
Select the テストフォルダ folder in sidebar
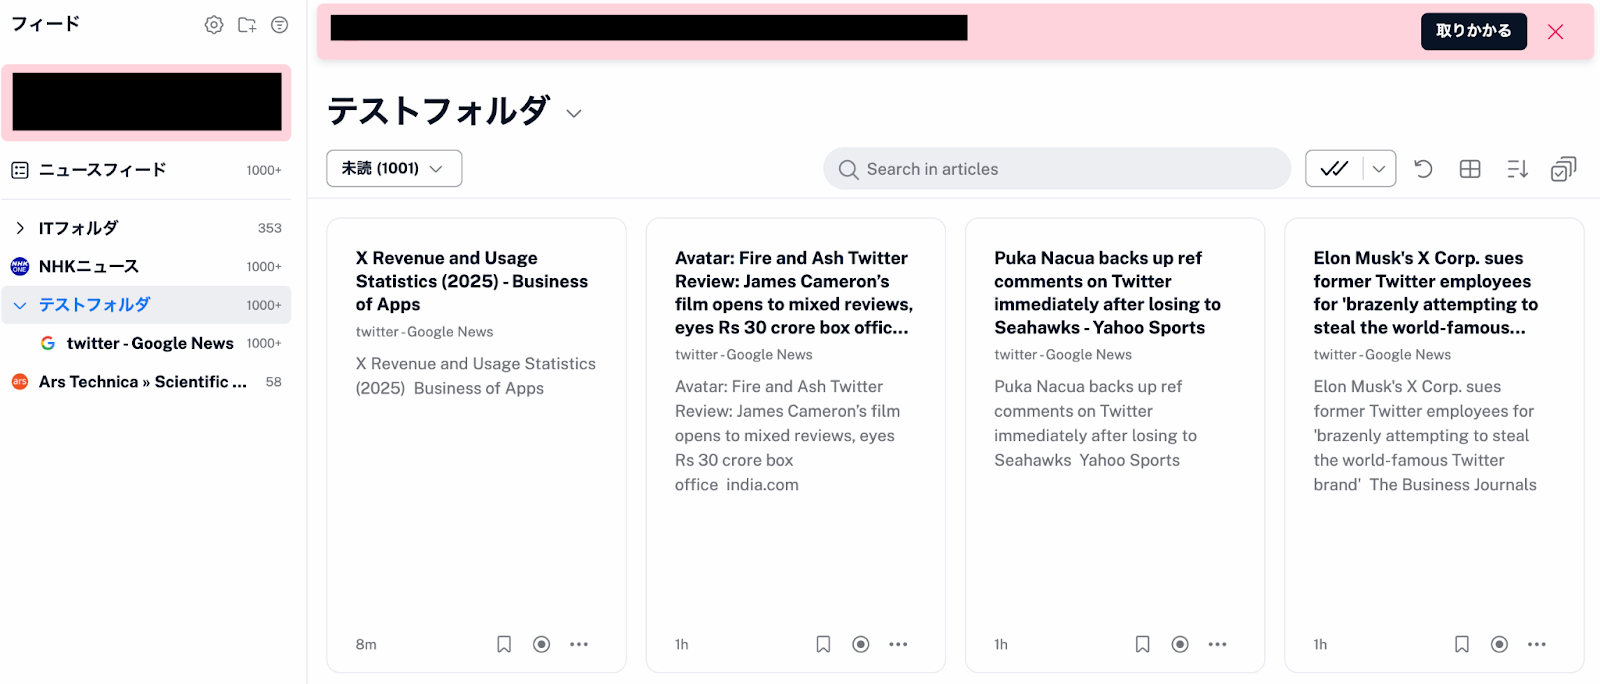point(146,305)
